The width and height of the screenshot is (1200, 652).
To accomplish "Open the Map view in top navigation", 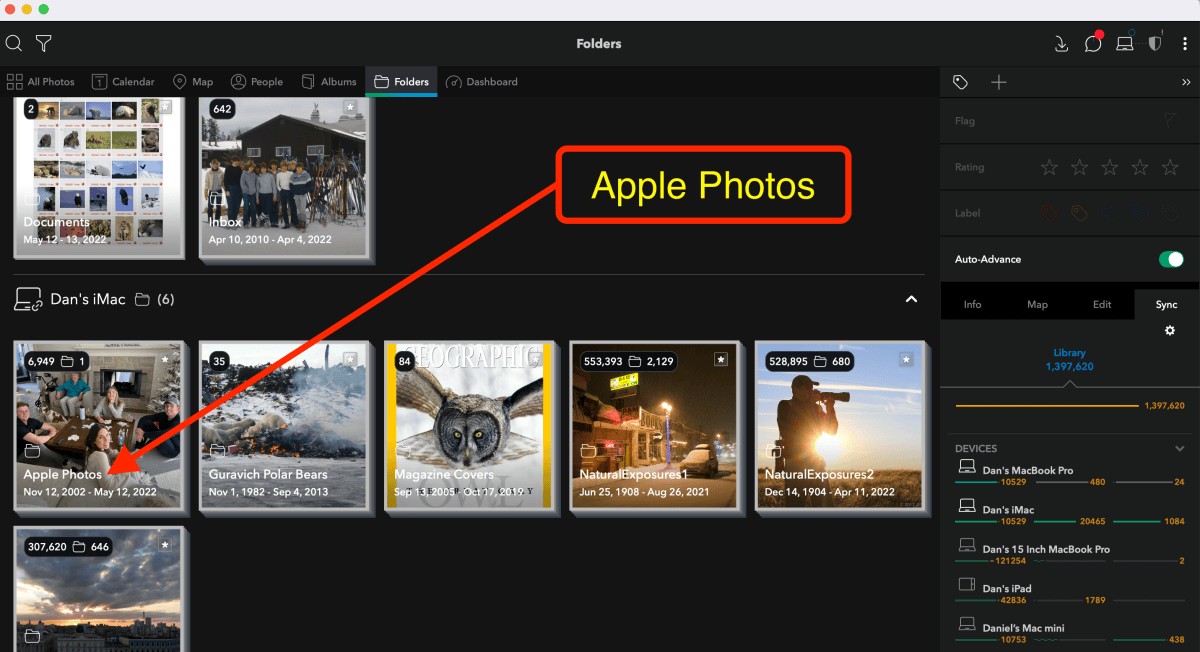I will [x=193, y=82].
